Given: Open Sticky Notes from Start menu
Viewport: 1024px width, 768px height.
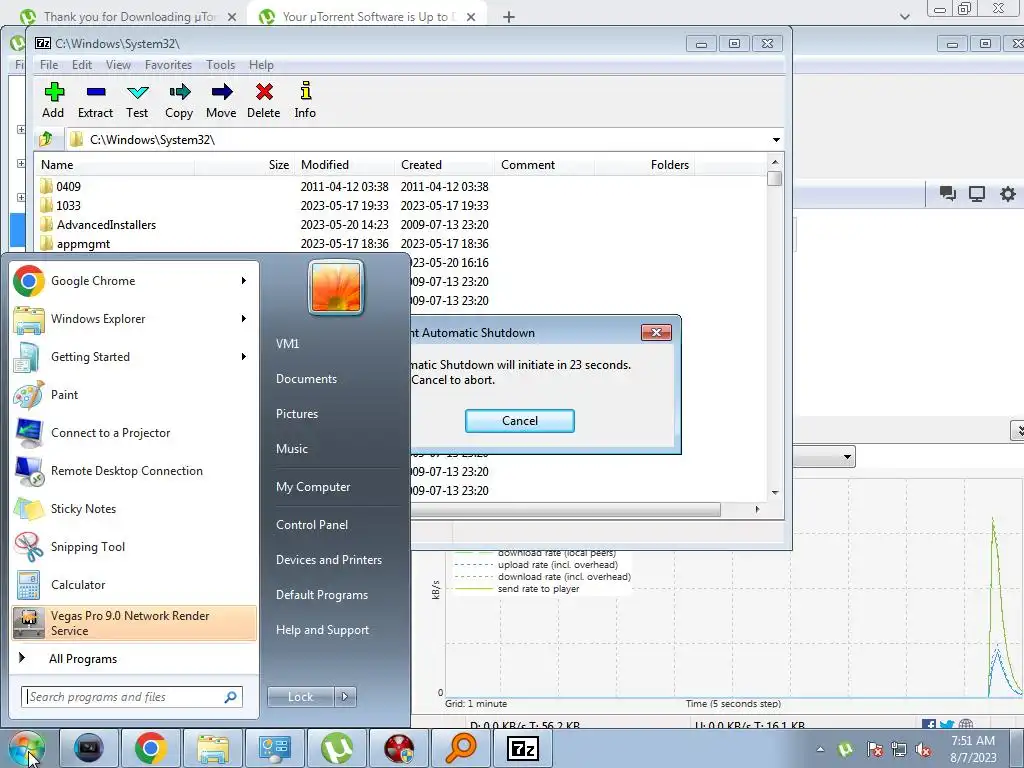Looking at the screenshot, I should 135,509.
